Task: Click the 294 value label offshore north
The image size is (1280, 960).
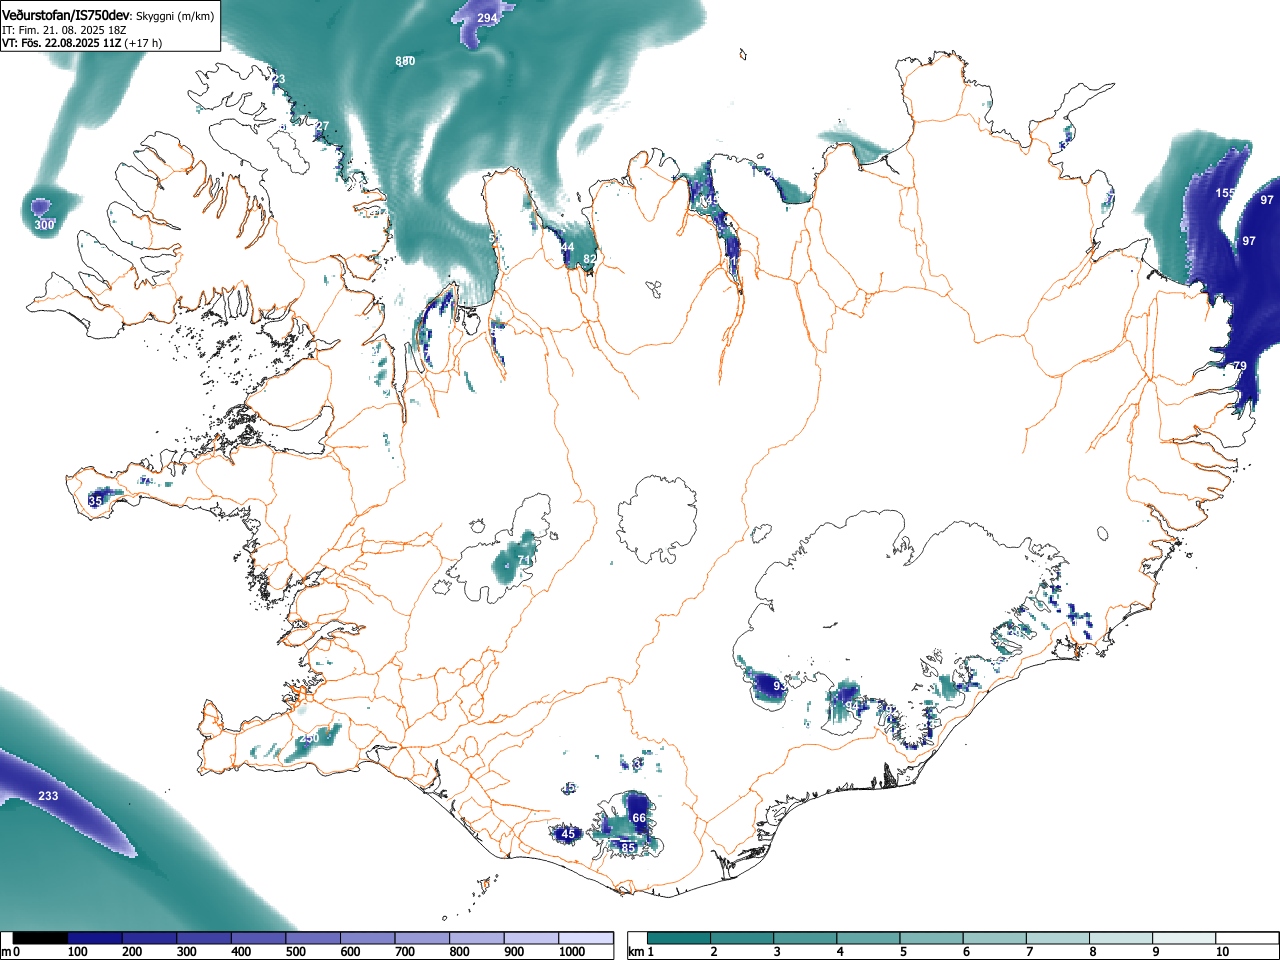Action: tap(486, 19)
